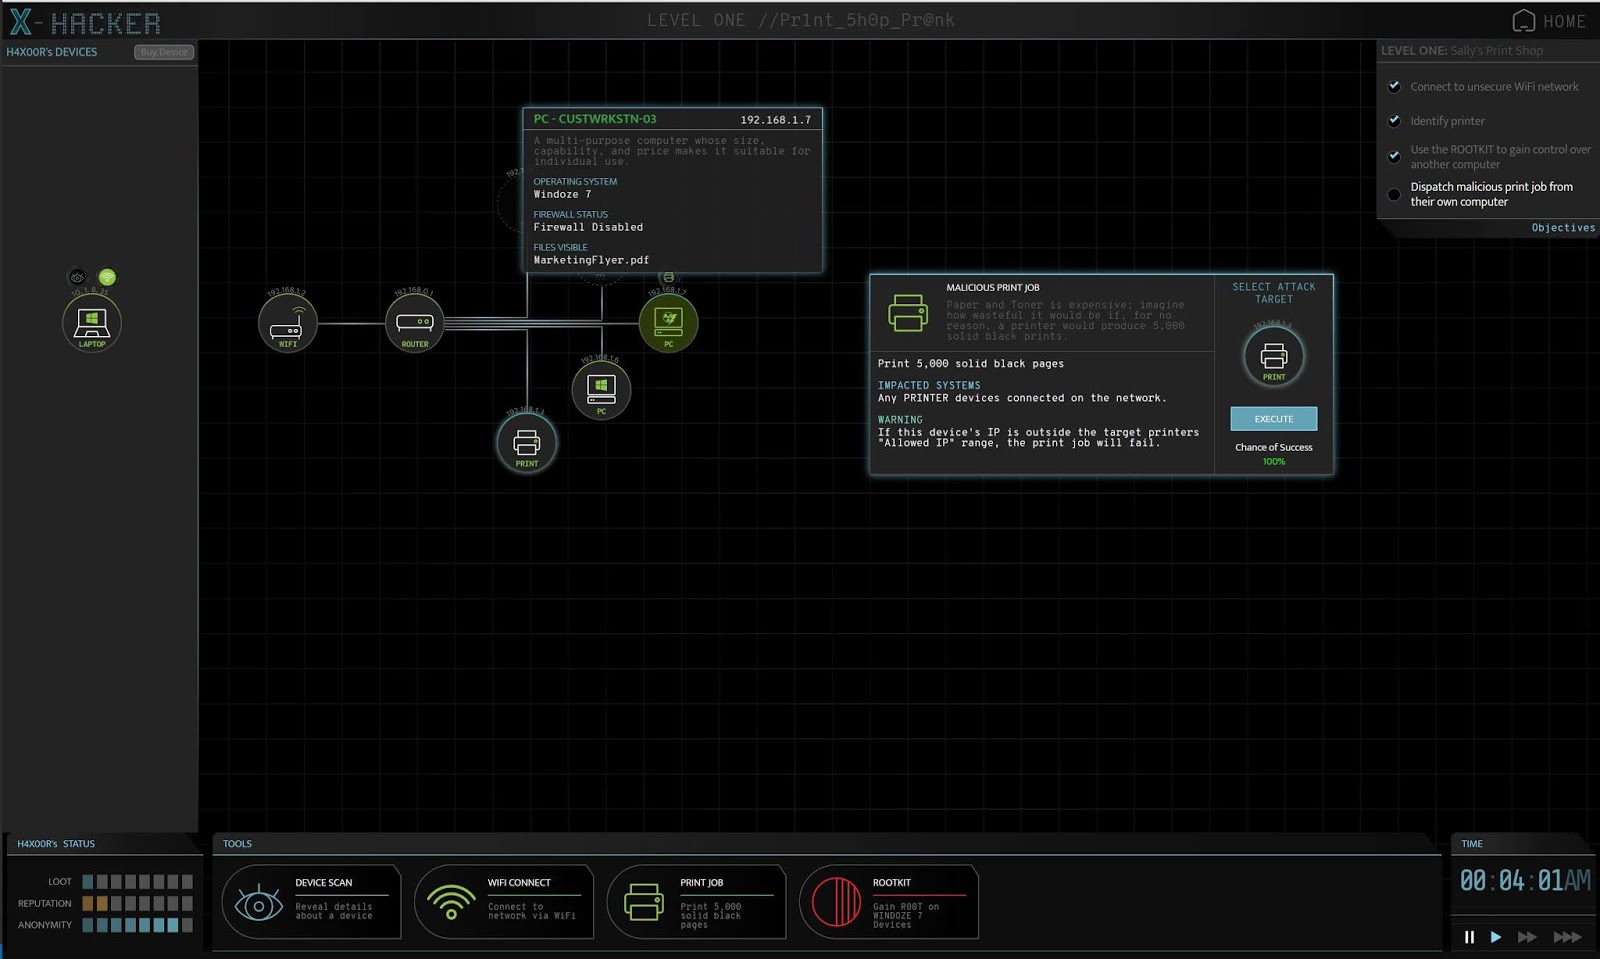This screenshot has width=1600, height=959.
Task: Expand the Objectives panel tab
Action: pyautogui.click(x=1562, y=227)
